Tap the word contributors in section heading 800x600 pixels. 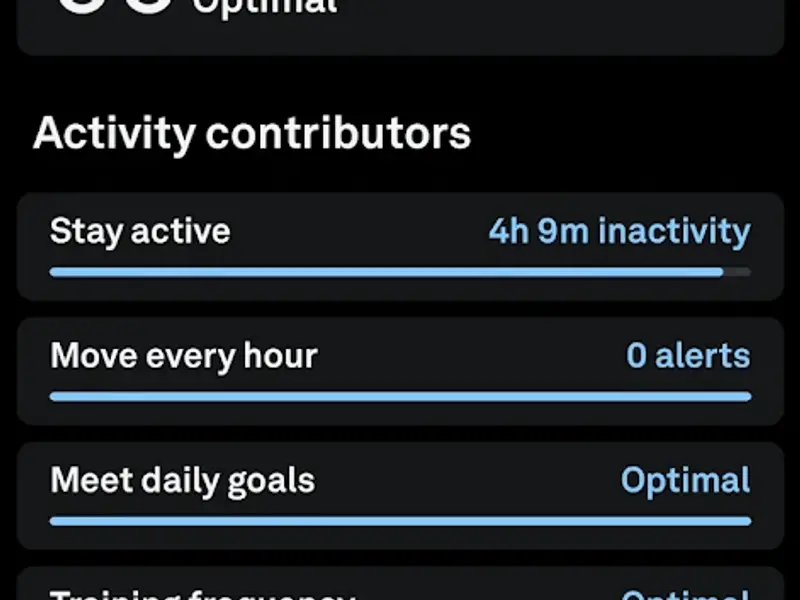335,133
